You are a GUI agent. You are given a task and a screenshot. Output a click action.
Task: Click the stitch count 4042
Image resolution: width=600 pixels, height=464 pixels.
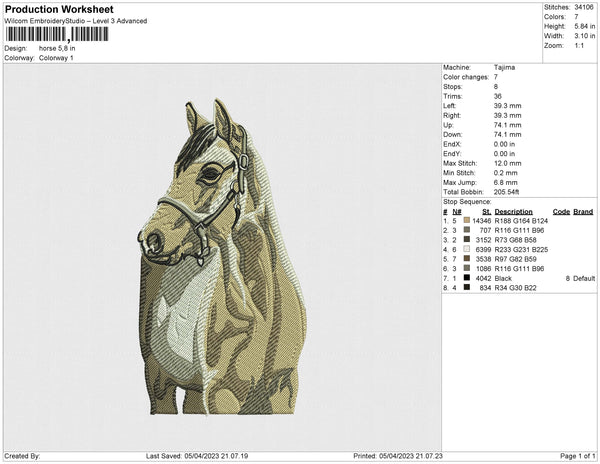(483, 278)
